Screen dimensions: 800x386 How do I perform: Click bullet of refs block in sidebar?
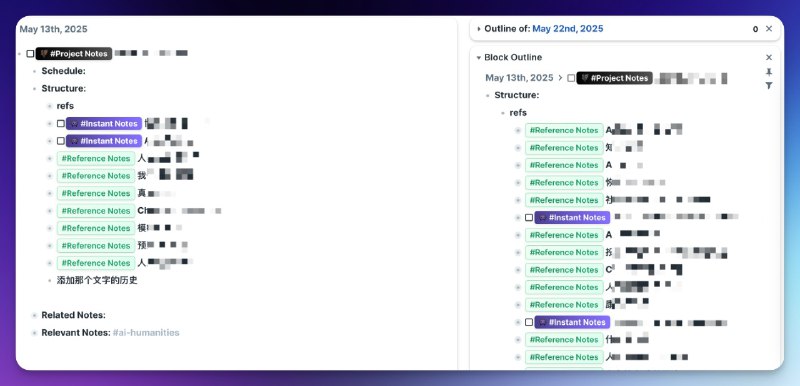pos(503,113)
